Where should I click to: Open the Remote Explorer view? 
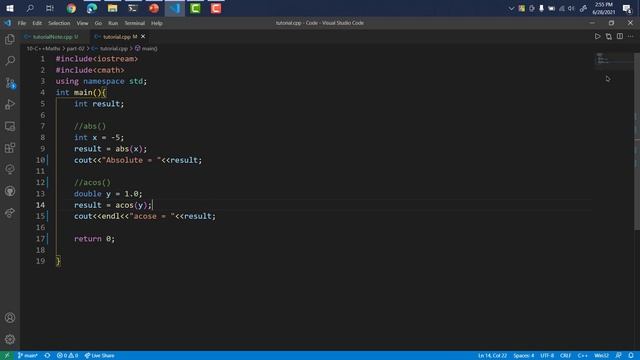click(10, 126)
